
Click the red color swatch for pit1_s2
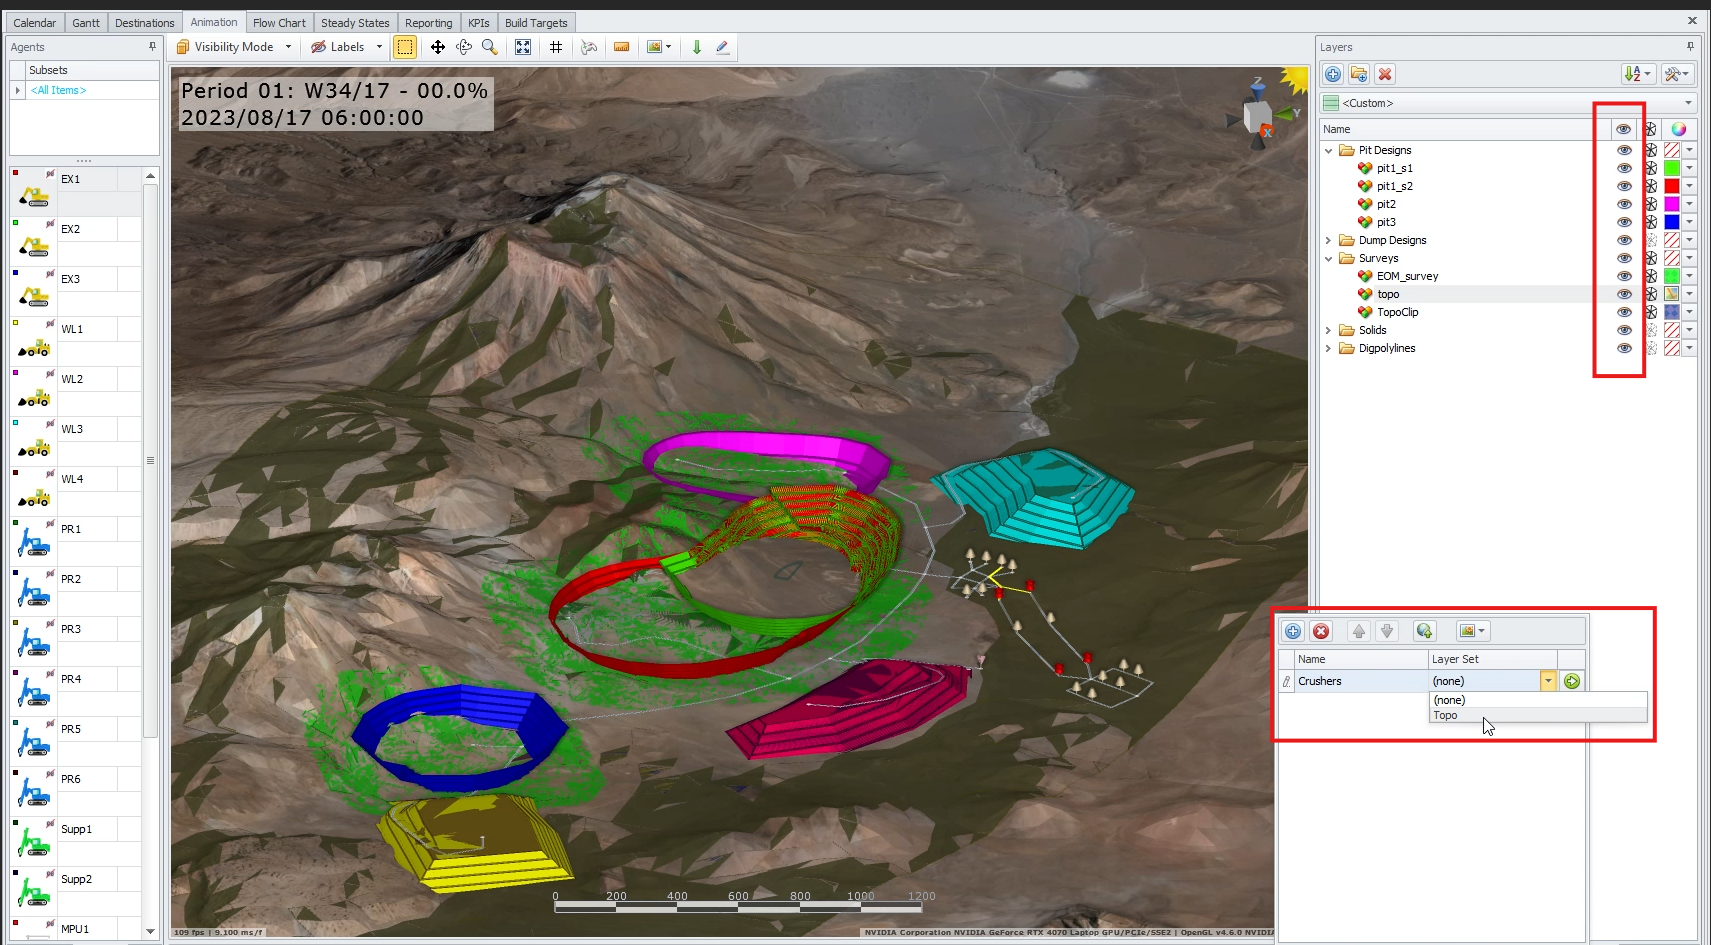[1671, 186]
